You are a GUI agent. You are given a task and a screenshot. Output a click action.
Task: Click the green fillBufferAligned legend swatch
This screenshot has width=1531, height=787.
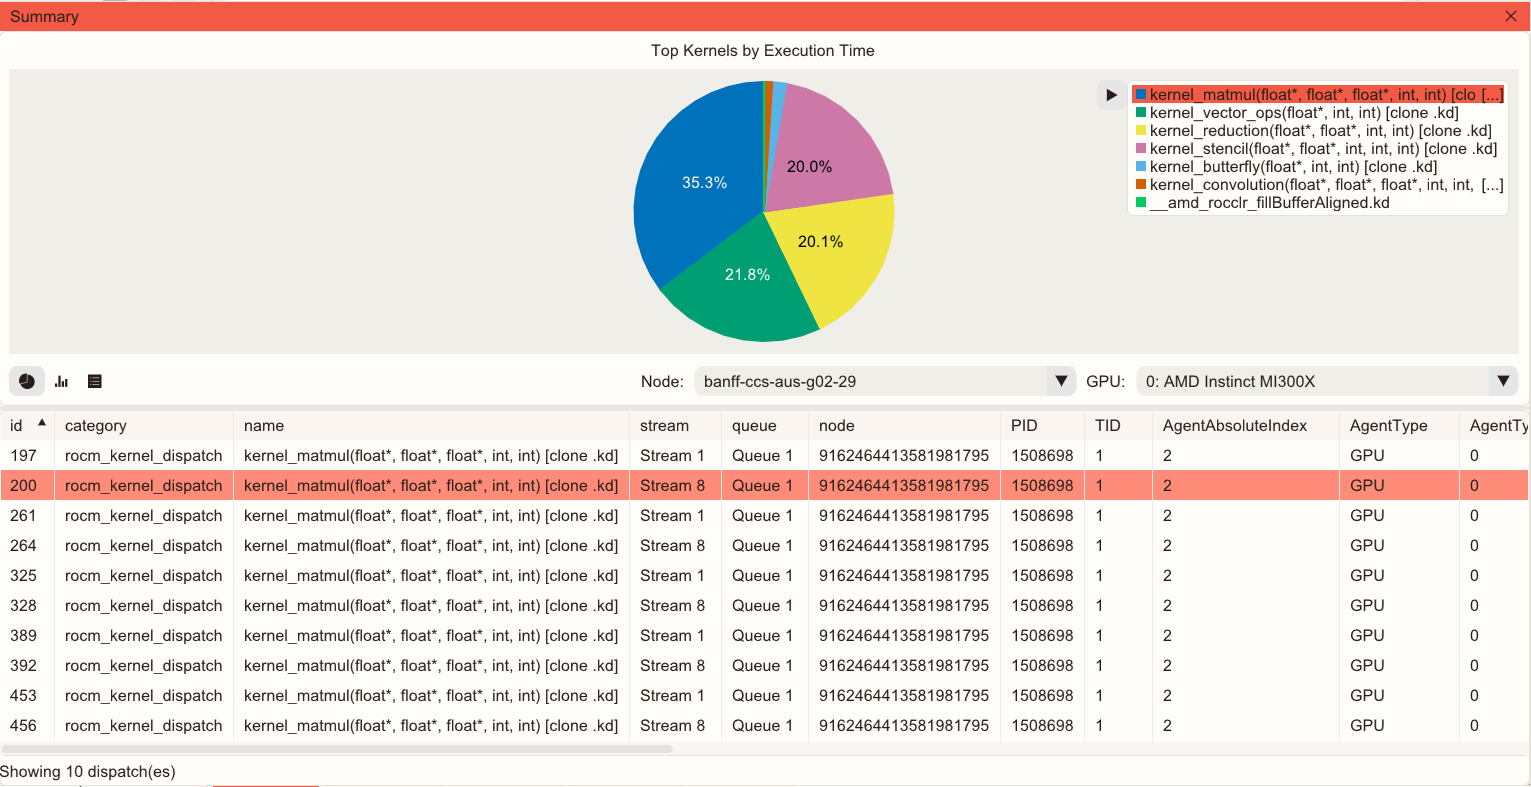(x=1141, y=203)
